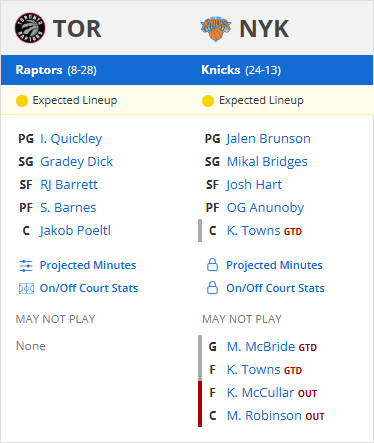Click the Raptors On/Off Court Stats court icon
Viewport: 374px width, 443px height.
[26, 288]
